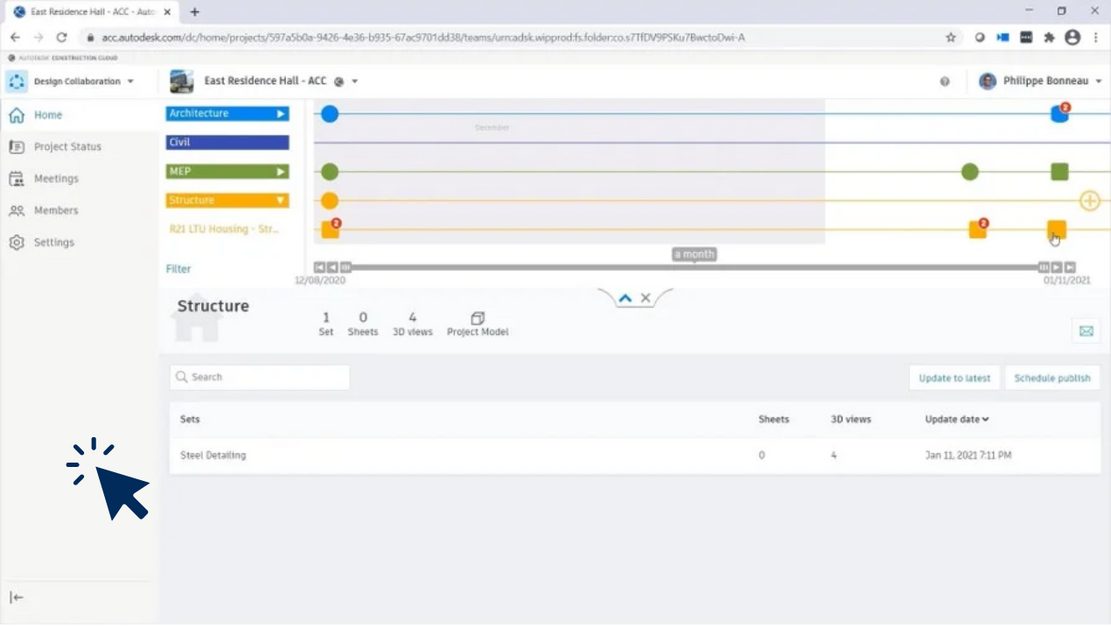Open the help menu
The height and width of the screenshot is (626, 1111).
coord(944,81)
